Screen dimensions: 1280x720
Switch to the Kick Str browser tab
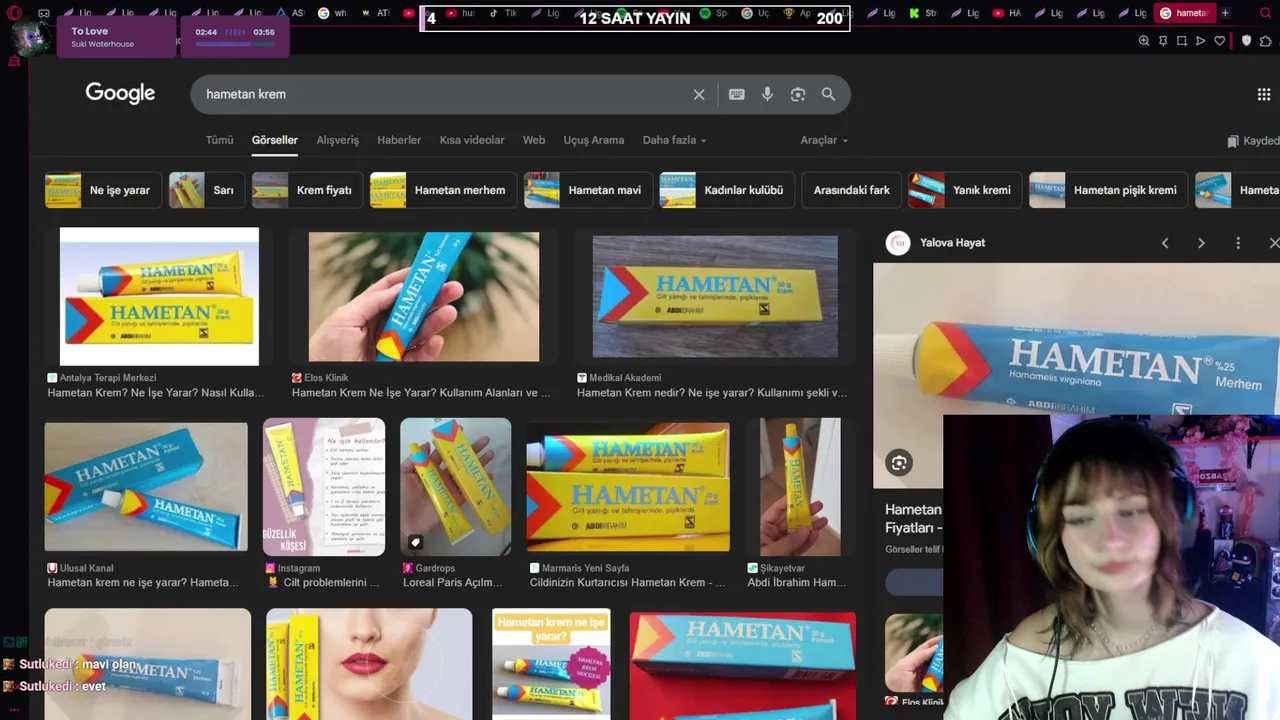pyautogui.click(x=923, y=13)
